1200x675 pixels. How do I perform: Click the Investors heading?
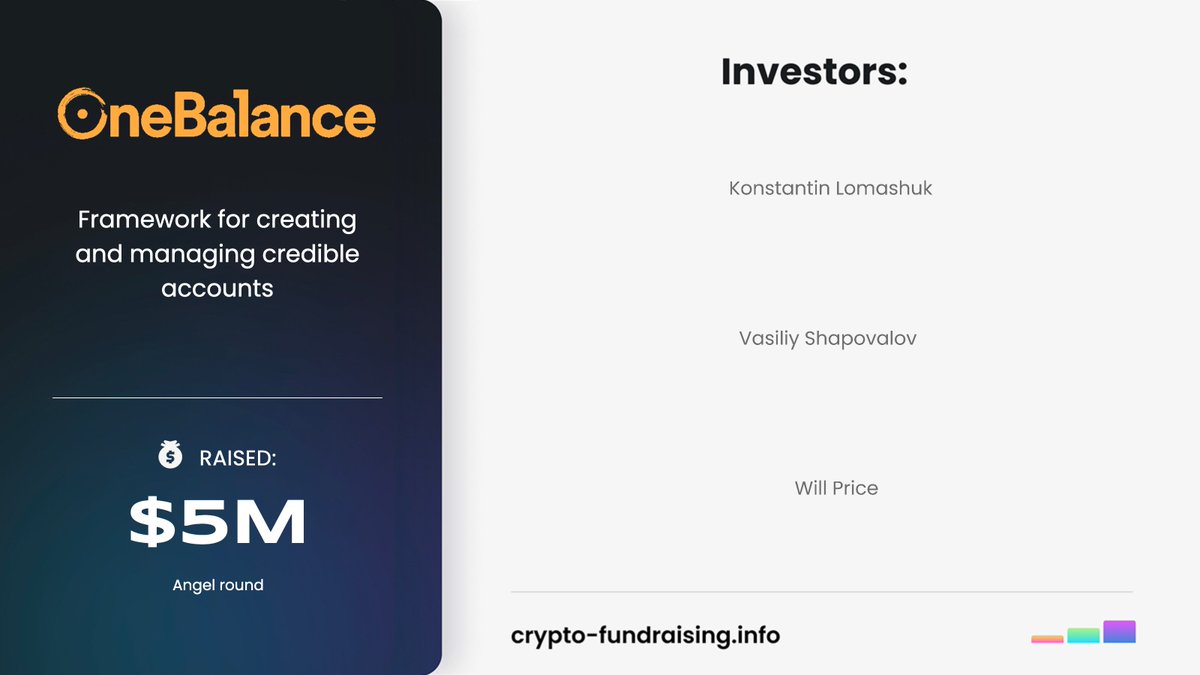click(814, 71)
